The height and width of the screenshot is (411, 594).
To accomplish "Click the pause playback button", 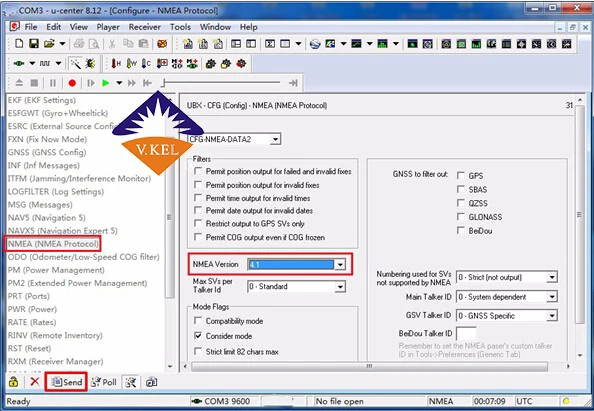I will (53, 83).
